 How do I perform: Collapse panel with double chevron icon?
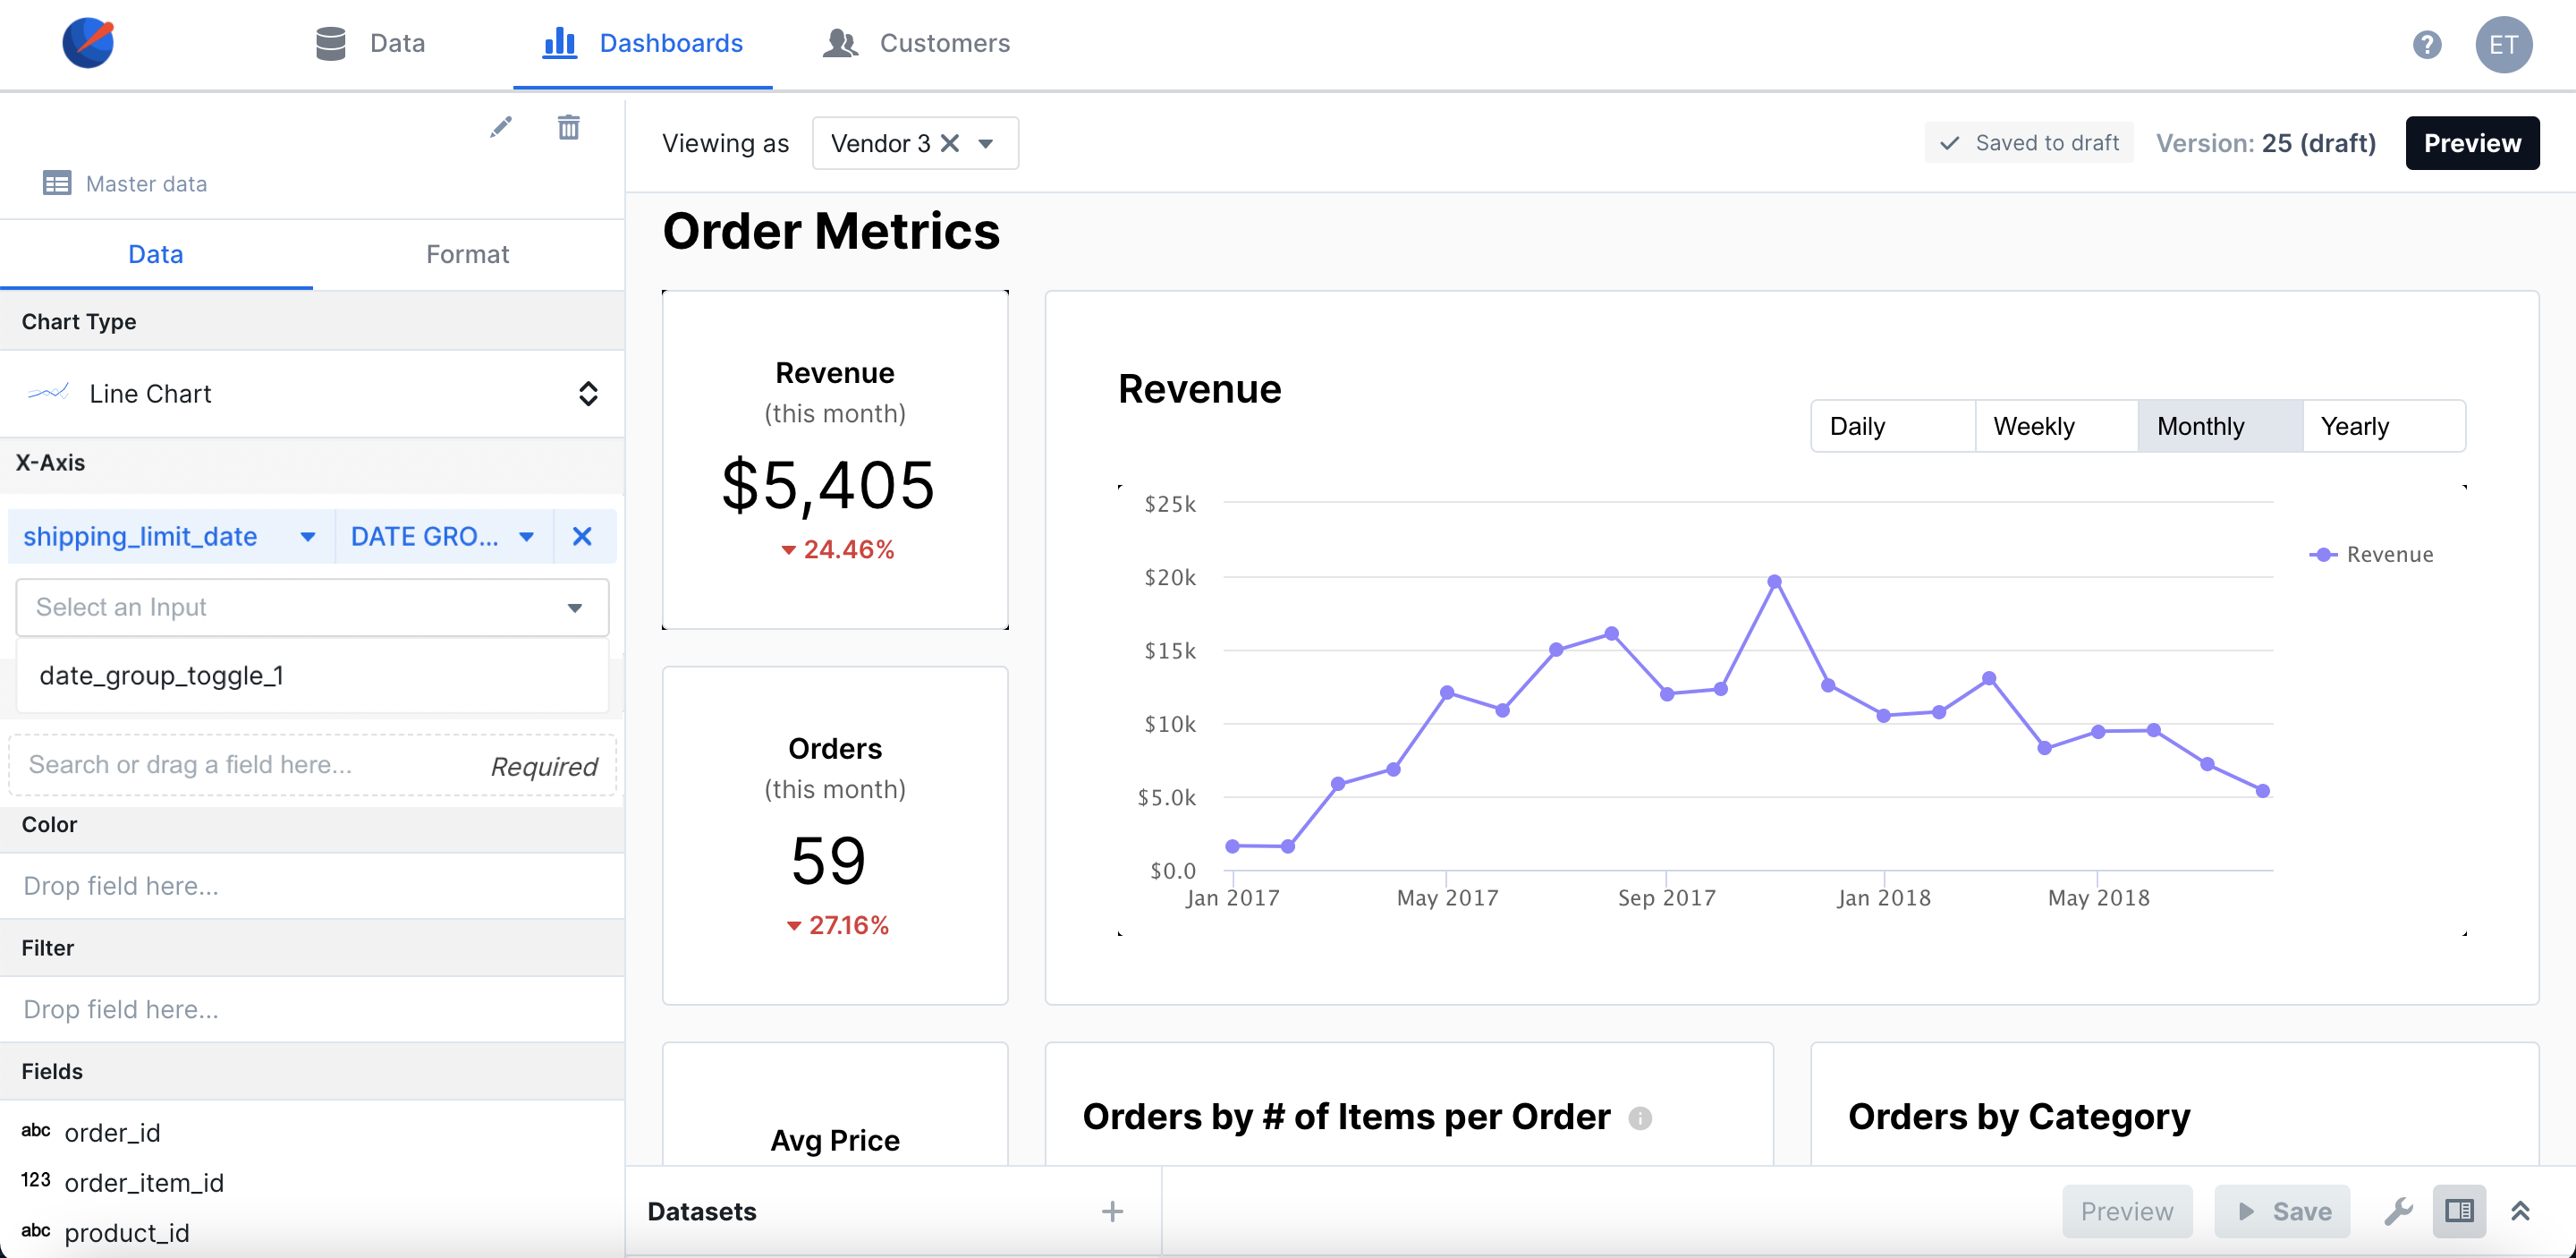pyautogui.click(x=2520, y=1211)
